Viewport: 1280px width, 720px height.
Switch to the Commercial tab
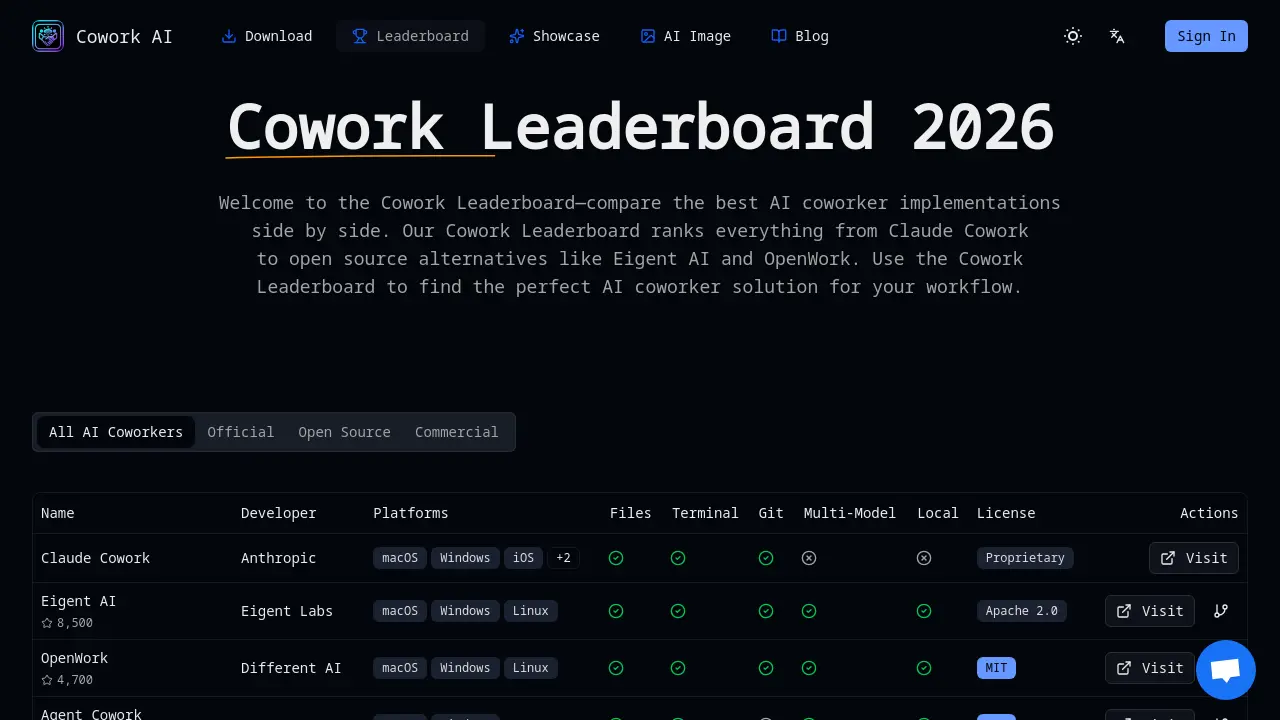tap(456, 432)
